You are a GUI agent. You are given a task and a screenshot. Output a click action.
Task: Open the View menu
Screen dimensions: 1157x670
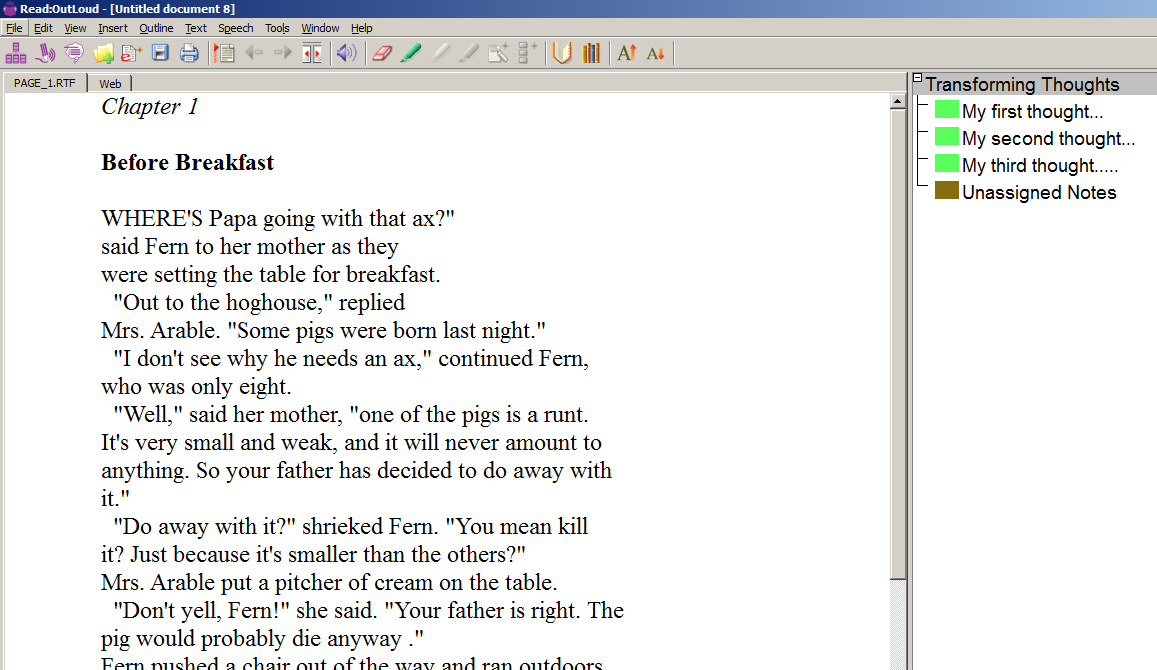pyautogui.click(x=75, y=28)
